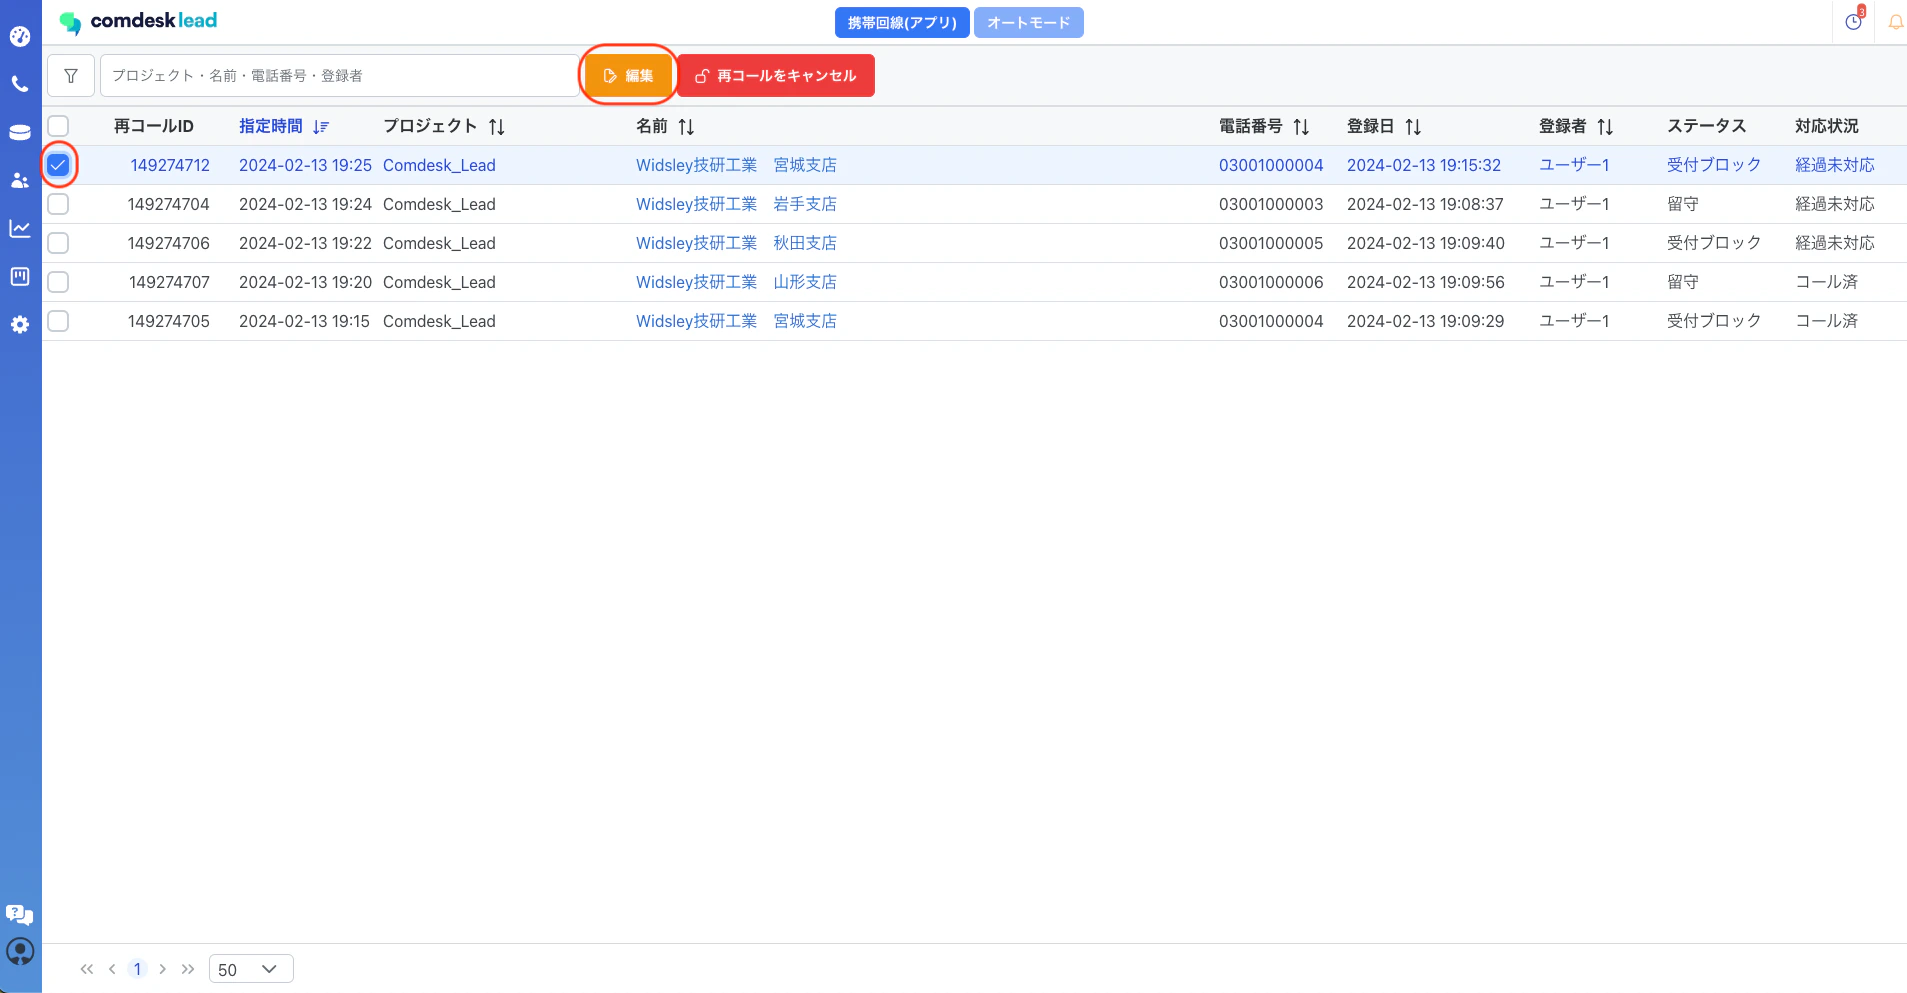This screenshot has height=993, width=1907.
Task: Open the filter funnel button
Action: pyautogui.click(x=71, y=76)
